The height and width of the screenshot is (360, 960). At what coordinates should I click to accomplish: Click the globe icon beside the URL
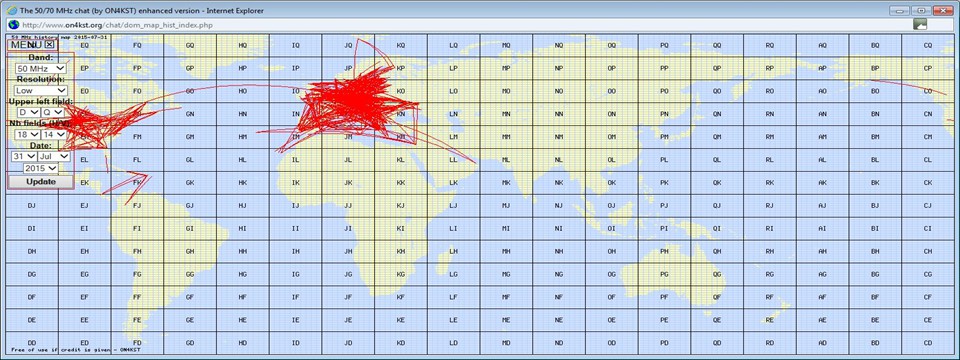[x=13, y=24]
